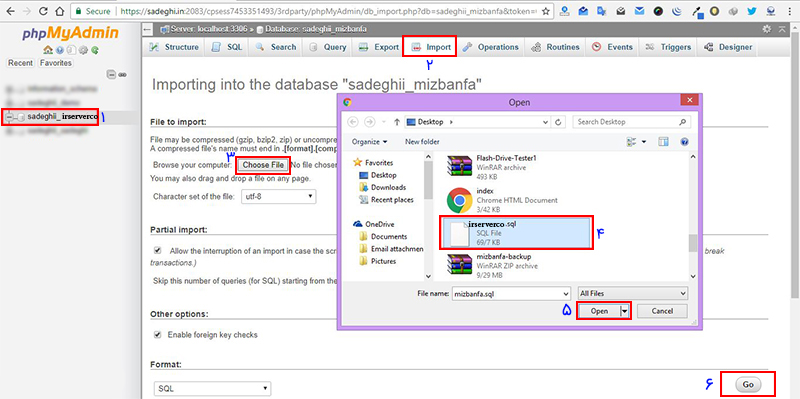The height and width of the screenshot is (399, 800).
Task: Click browser back arrow
Action: (x=10, y=11)
